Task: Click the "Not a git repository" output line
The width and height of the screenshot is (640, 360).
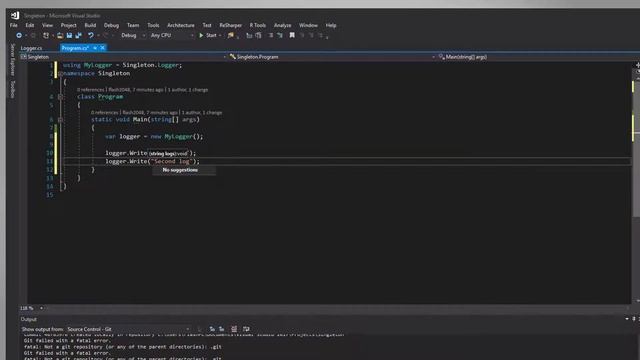Action: coord(122,347)
